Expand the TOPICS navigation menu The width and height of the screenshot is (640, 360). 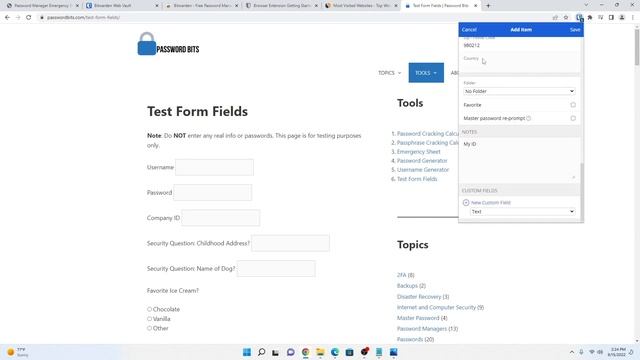(x=389, y=73)
